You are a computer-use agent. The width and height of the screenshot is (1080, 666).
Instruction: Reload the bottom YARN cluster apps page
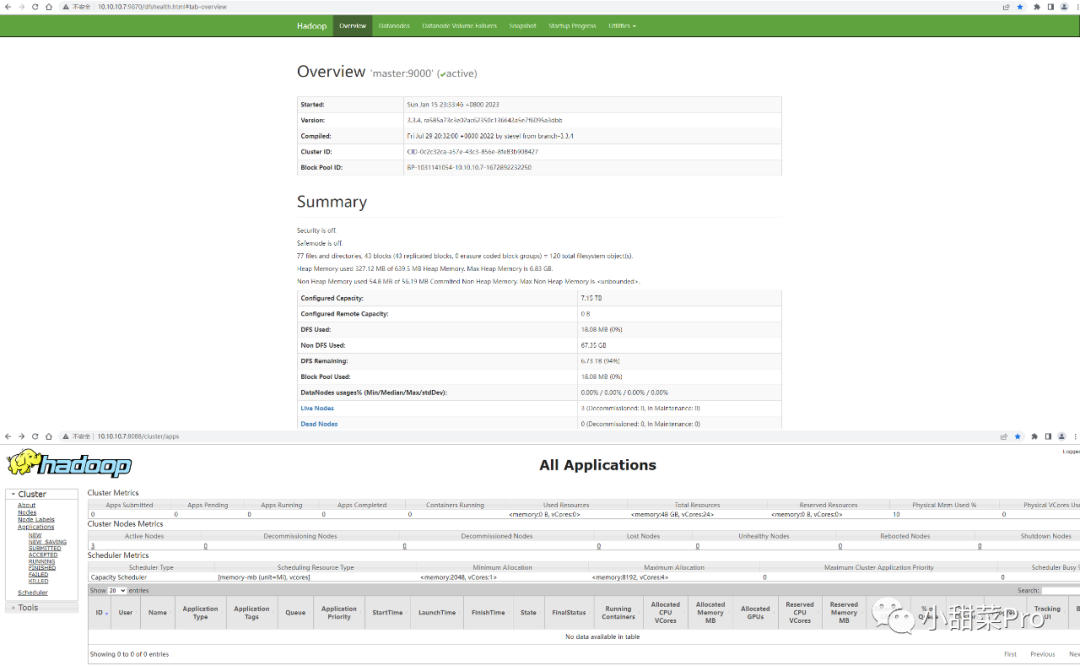point(35,437)
